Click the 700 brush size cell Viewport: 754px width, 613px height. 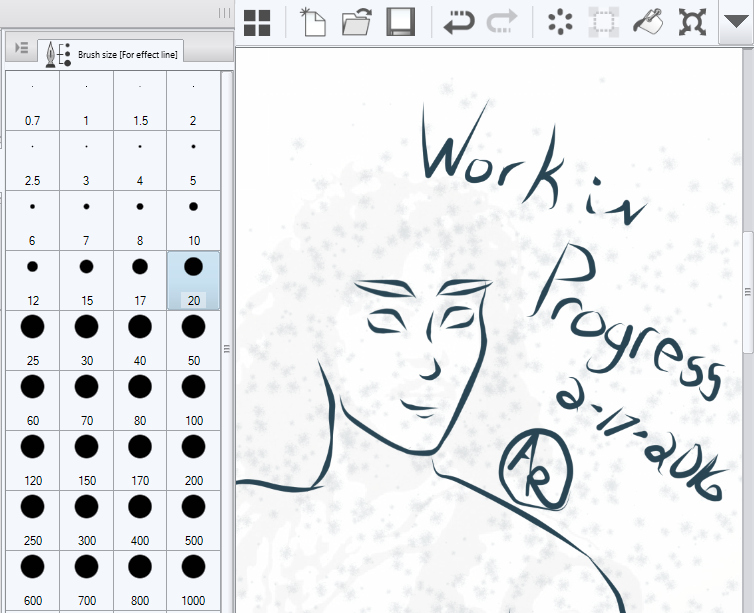pos(86,581)
